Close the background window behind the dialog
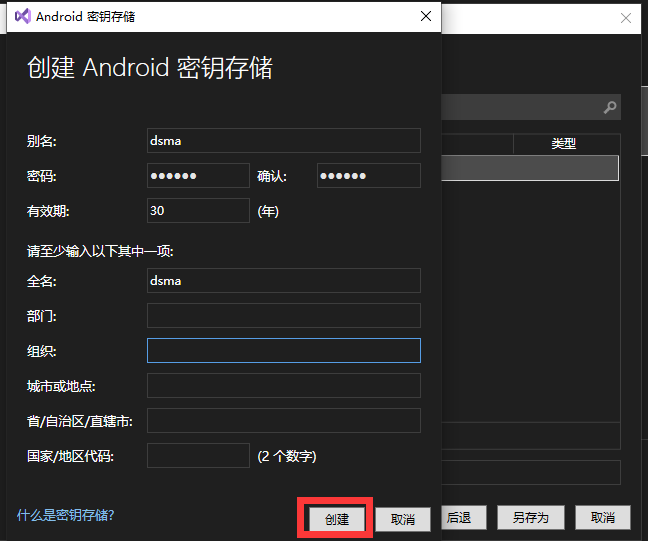 (x=626, y=18)
